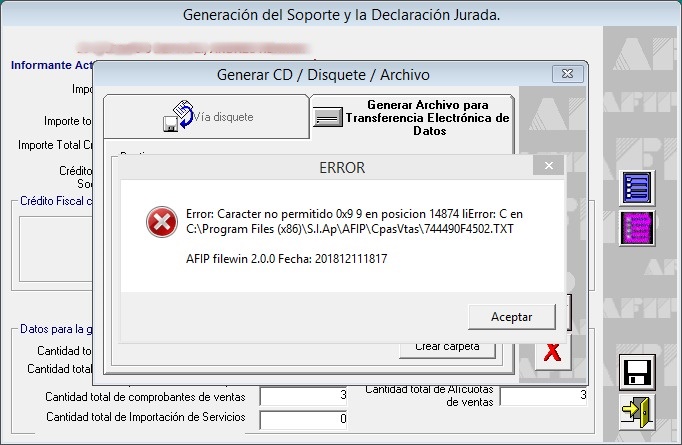Click the empty Crédito Fiscal box
The width and height of the screenshot is (682, 445).
click(56, 249)
